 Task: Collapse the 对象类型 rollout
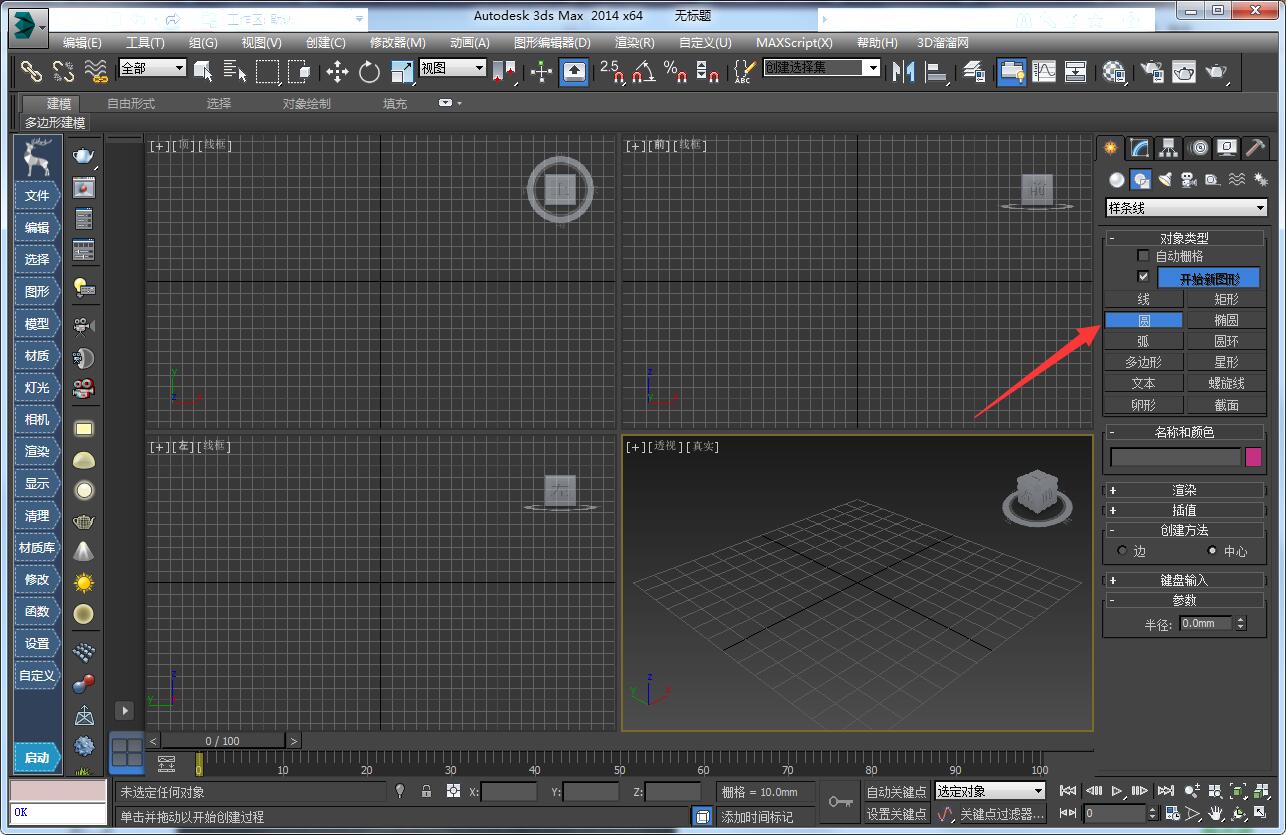(1185, 238)
